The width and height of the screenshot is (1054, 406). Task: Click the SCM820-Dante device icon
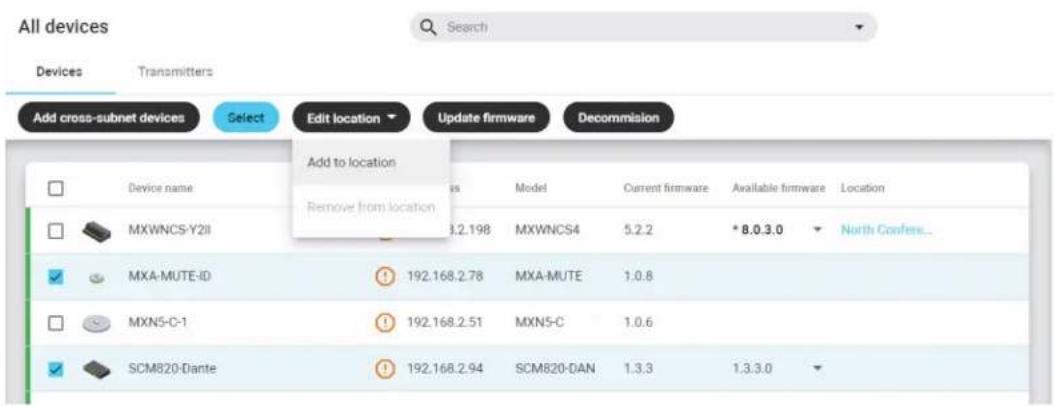click(96, 368)
